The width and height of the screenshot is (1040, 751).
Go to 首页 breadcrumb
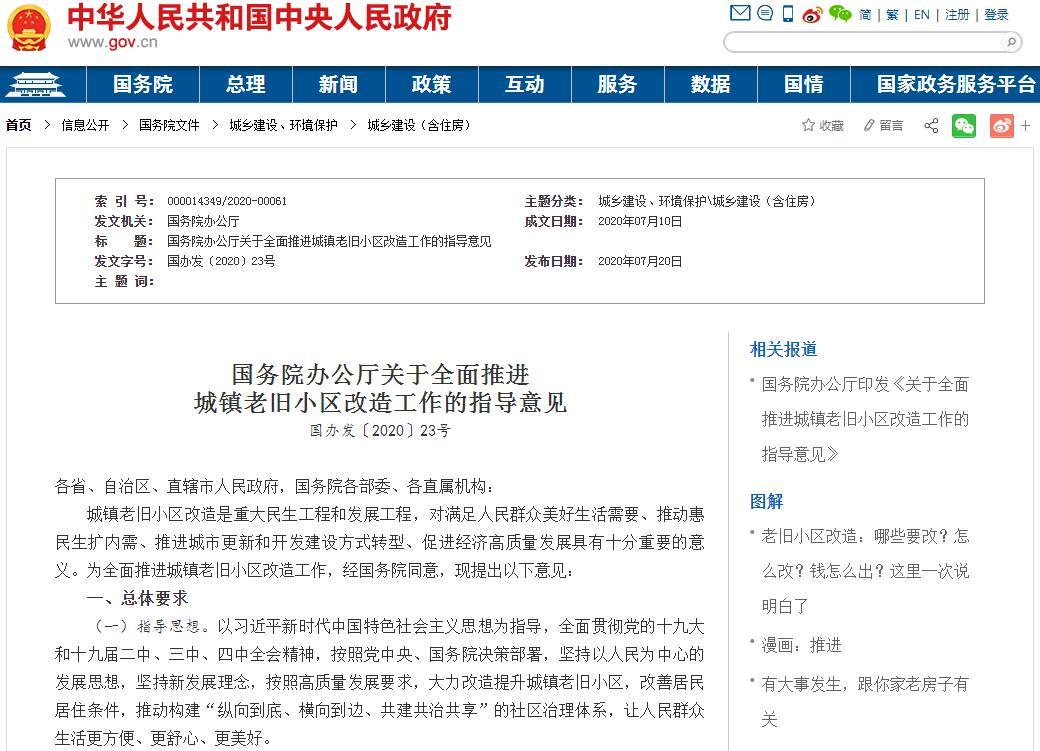19,125
